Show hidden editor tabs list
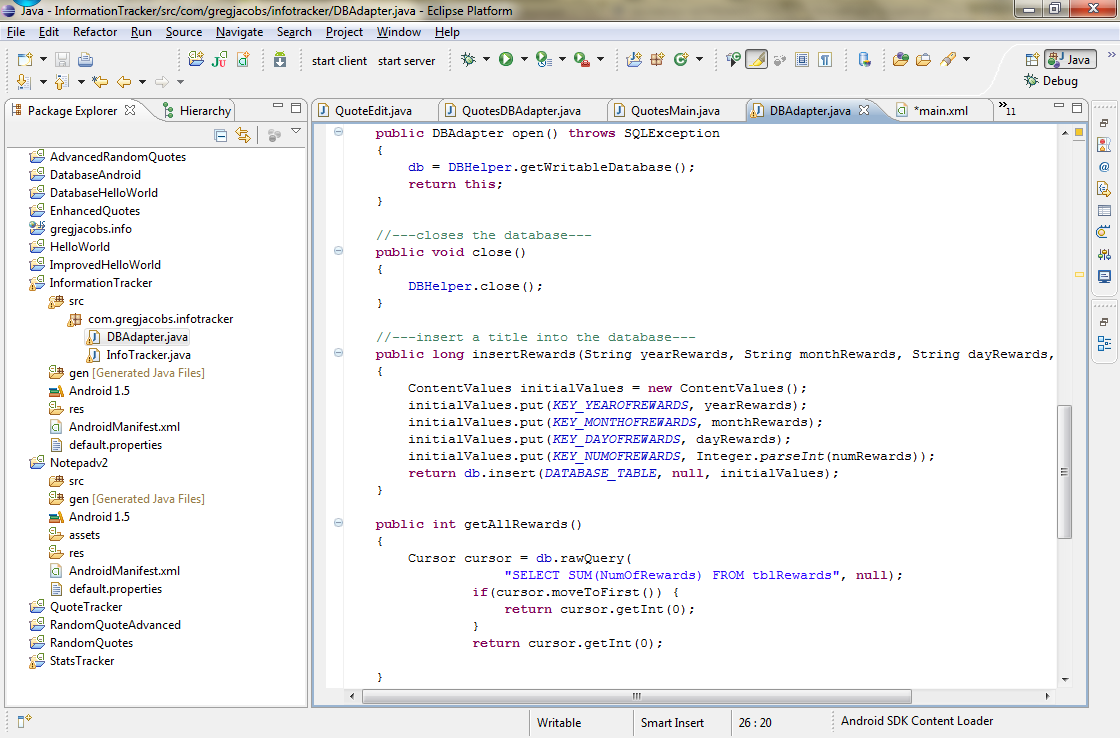The image size is (1120, 738). [x=1005, y=110]
